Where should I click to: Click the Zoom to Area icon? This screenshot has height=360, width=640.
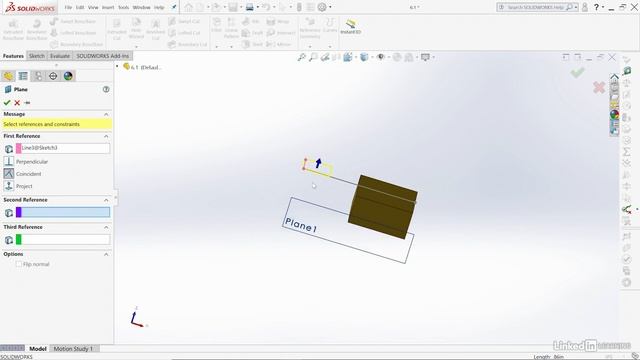tap(313, 57)
